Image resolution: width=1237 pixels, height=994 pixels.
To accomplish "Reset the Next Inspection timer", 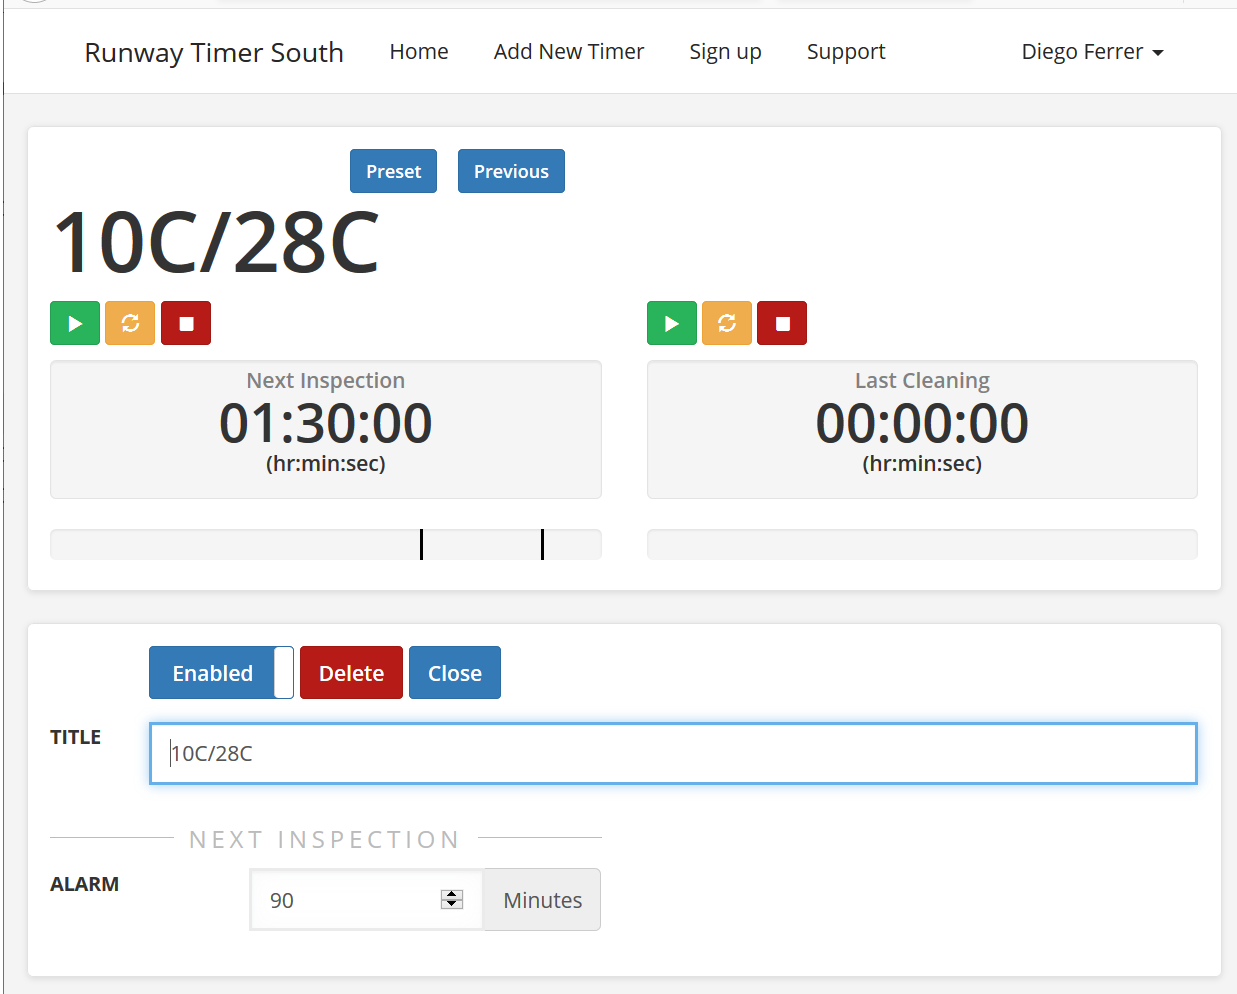I will (130, 323).
